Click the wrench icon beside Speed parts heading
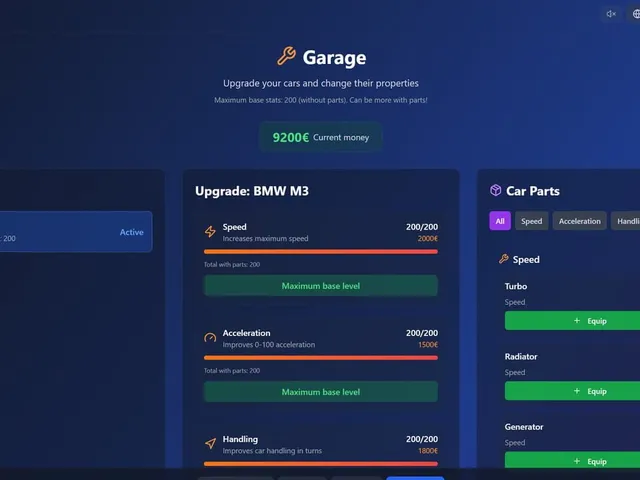Screen dimensions: 640x480 pyautogui.click(x=504, y=259)
